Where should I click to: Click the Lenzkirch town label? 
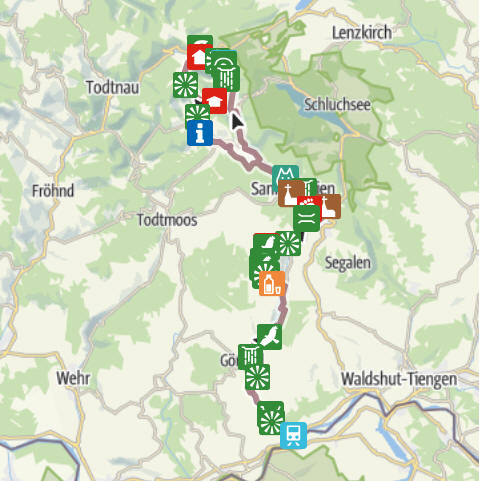(362, 33)
